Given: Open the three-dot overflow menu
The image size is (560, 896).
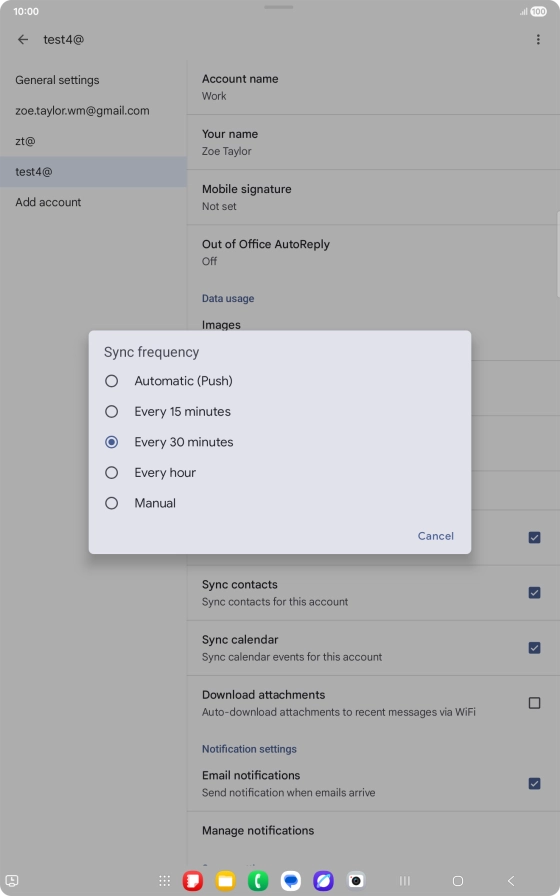Looking at the screenshot, I should coord(538,39).
